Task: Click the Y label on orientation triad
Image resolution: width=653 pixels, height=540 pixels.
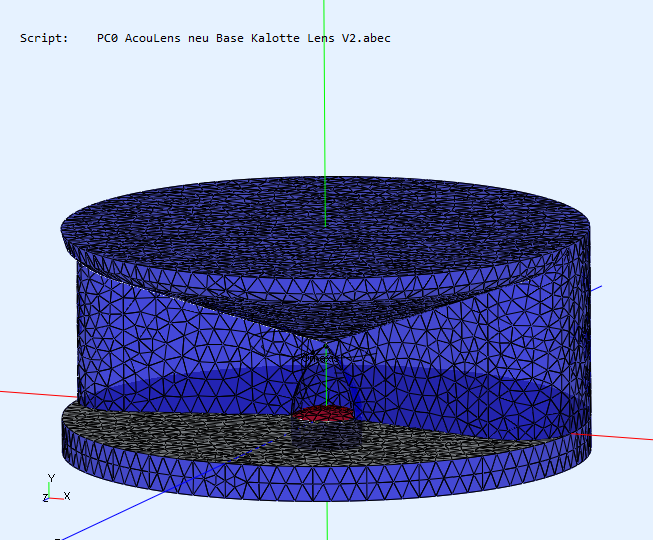Action: (51, 478)
